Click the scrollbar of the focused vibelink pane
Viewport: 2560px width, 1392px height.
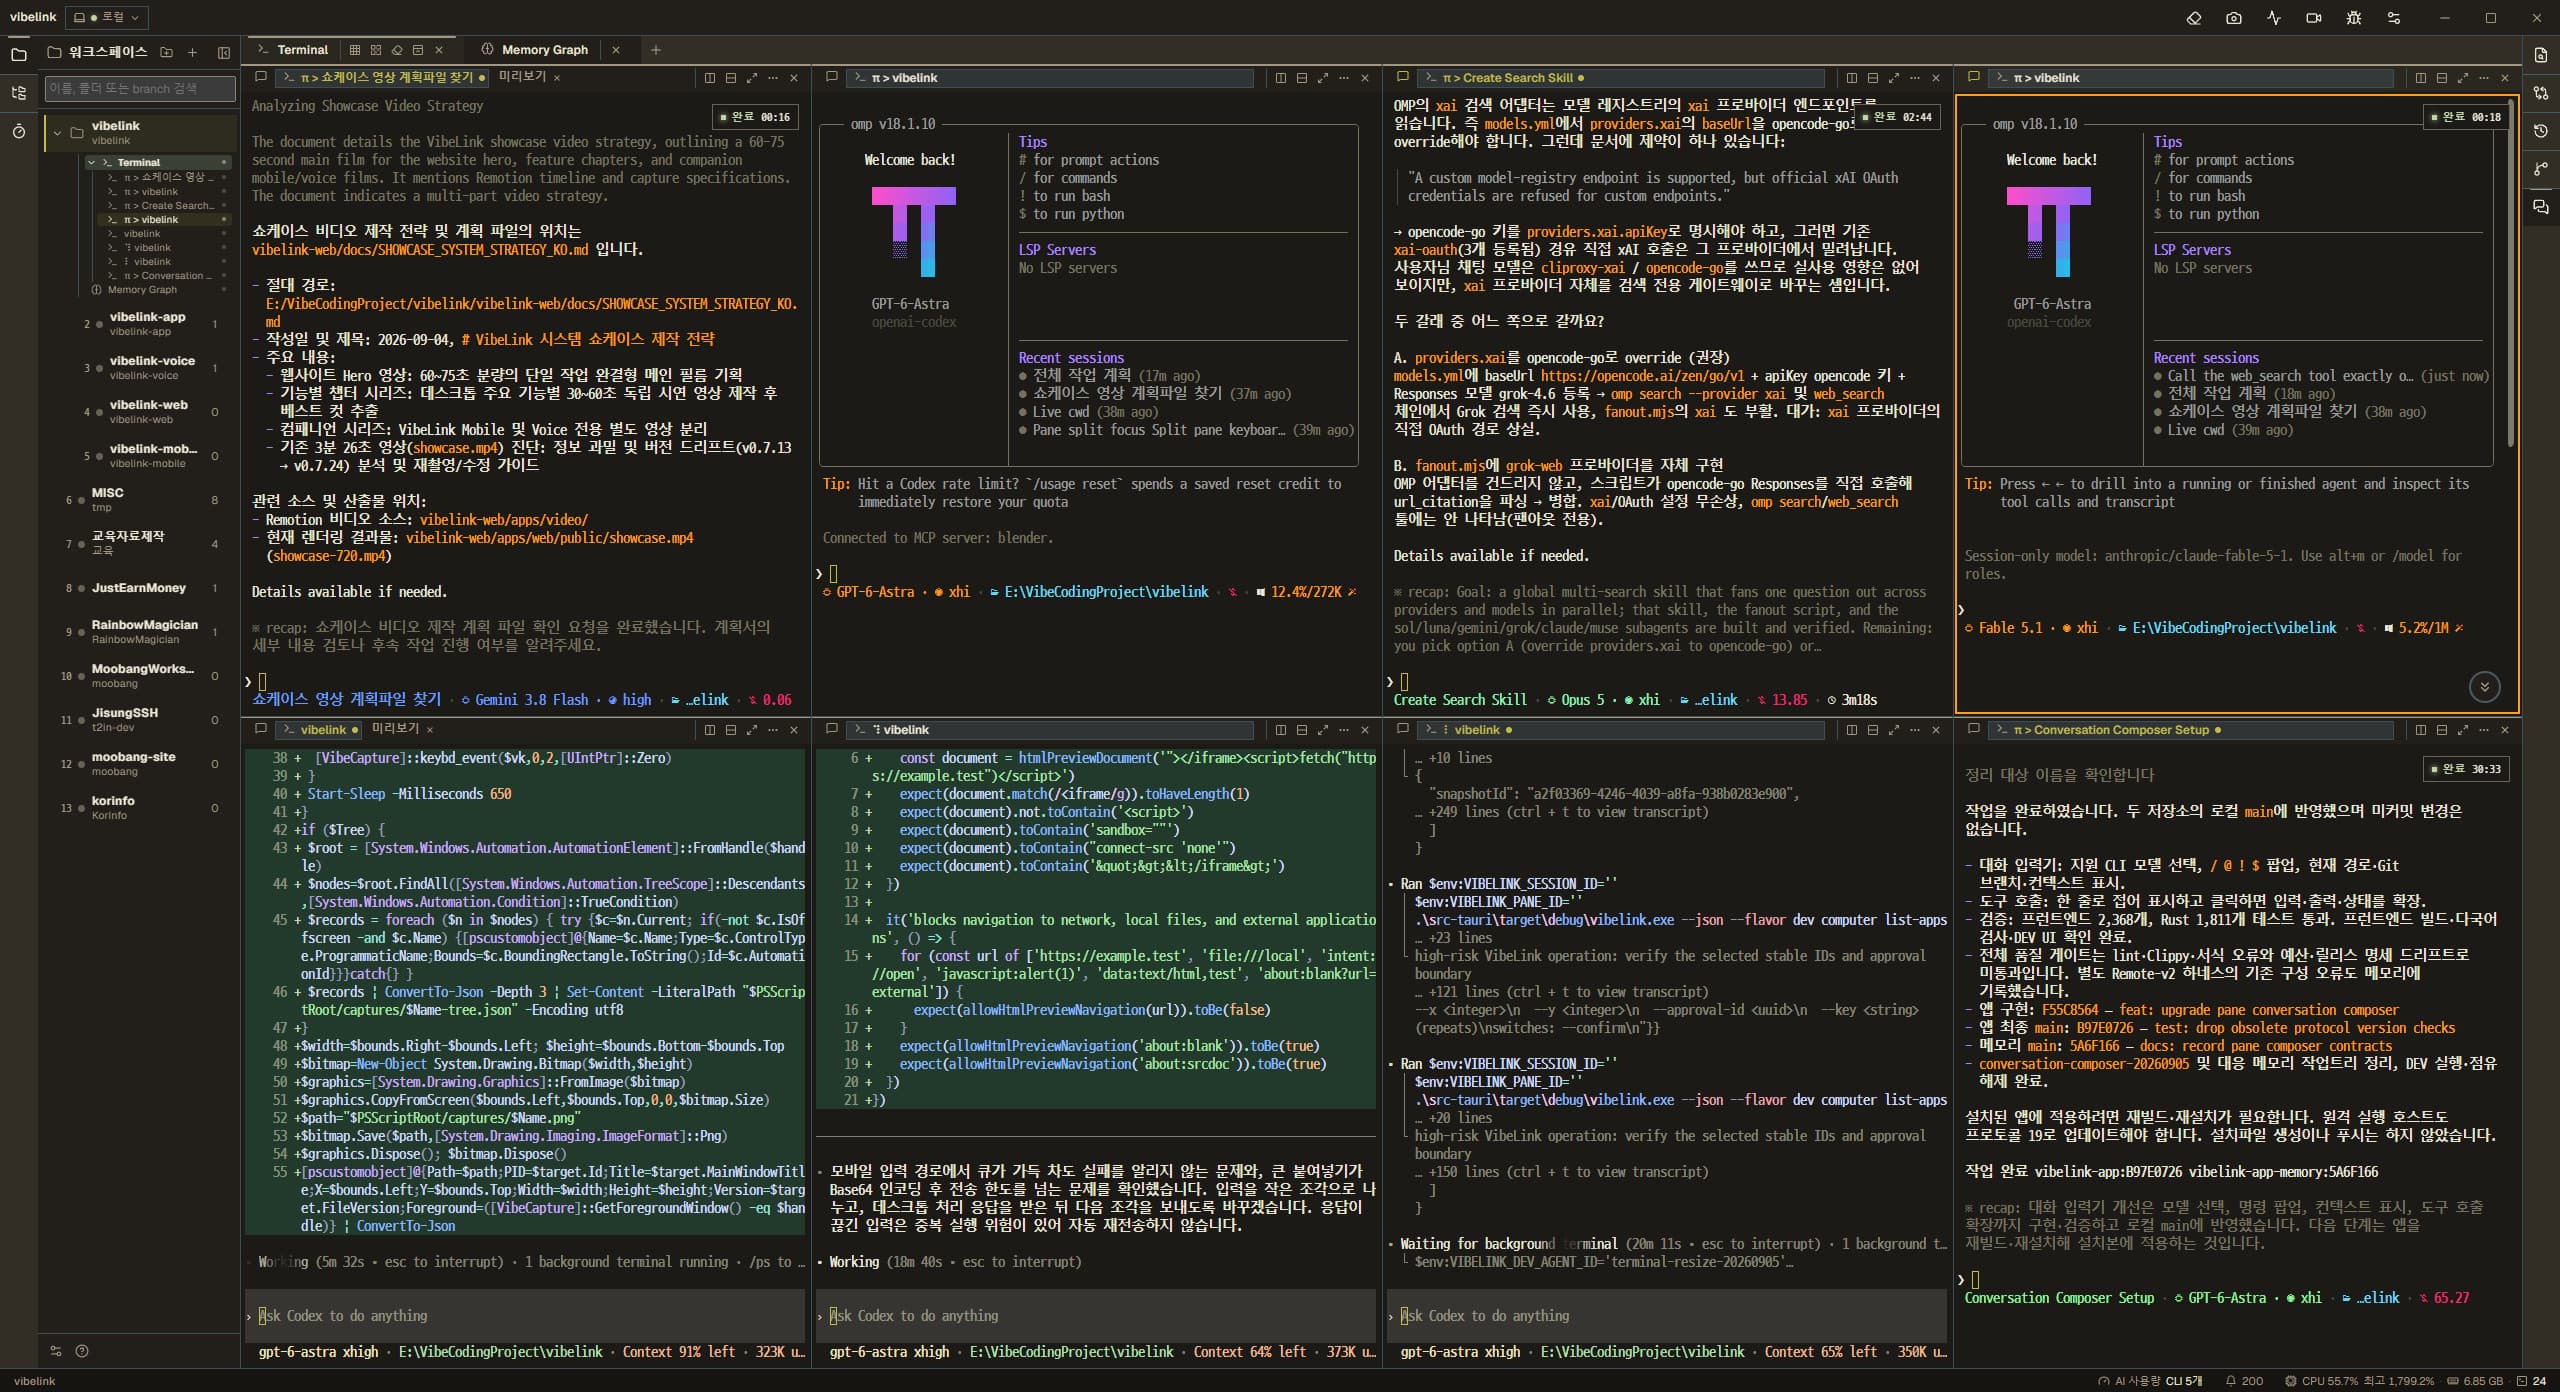pyautogui.click(x=2511, y=272)
